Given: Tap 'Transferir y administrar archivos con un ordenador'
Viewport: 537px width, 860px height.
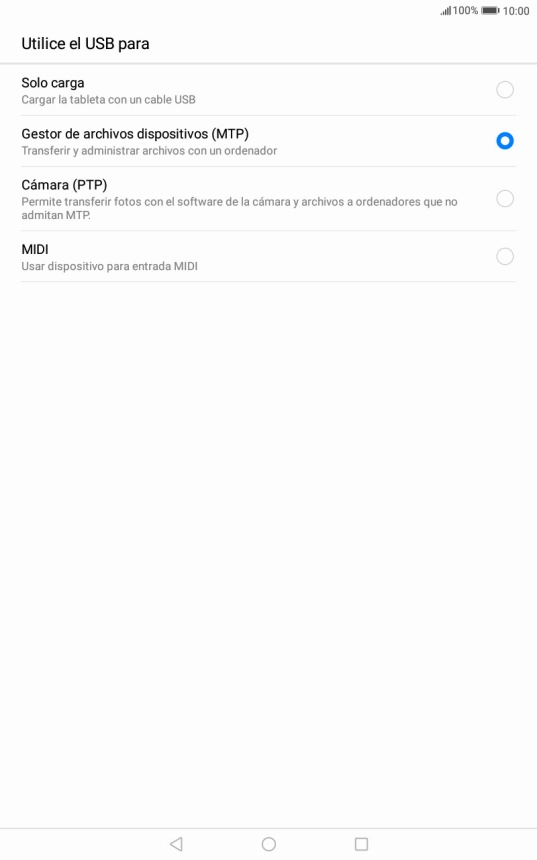Looking at the screenshot, I should (x=149, y=151).
